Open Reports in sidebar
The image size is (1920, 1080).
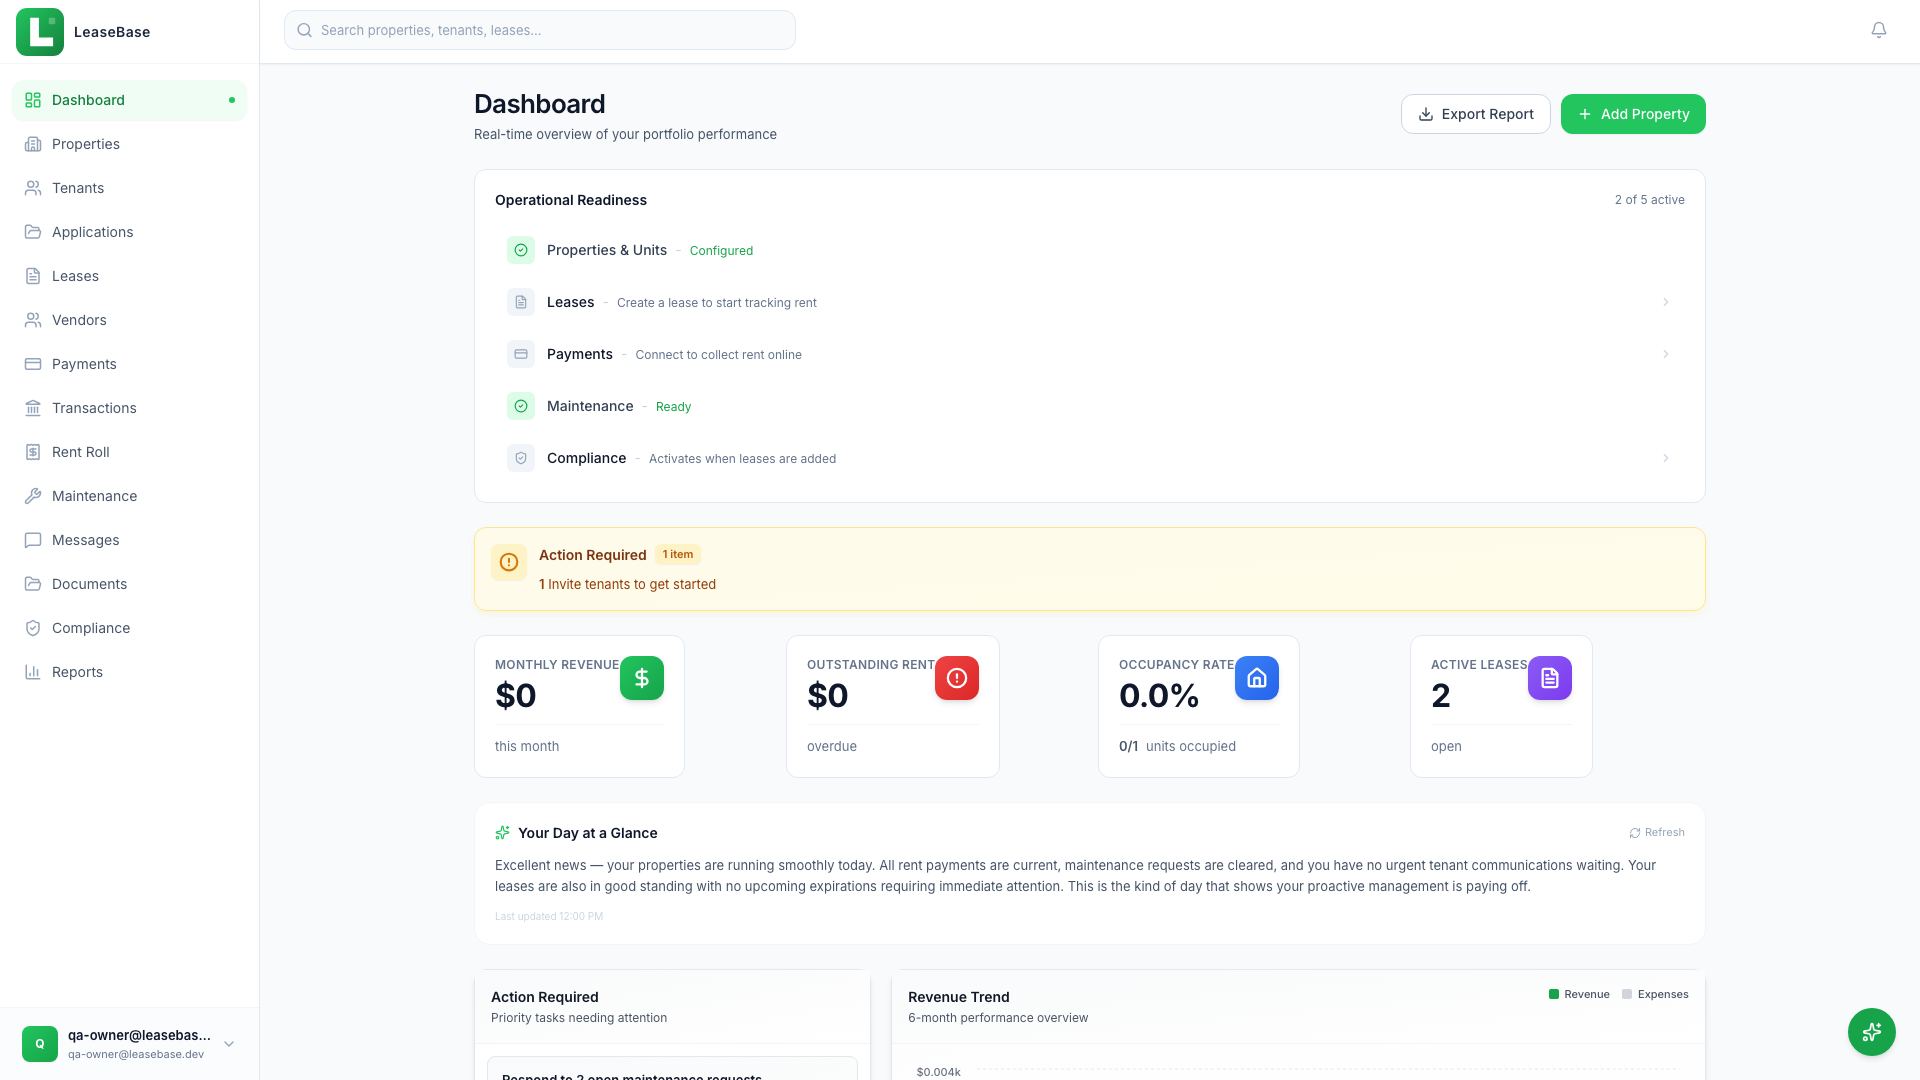(129, 672)
